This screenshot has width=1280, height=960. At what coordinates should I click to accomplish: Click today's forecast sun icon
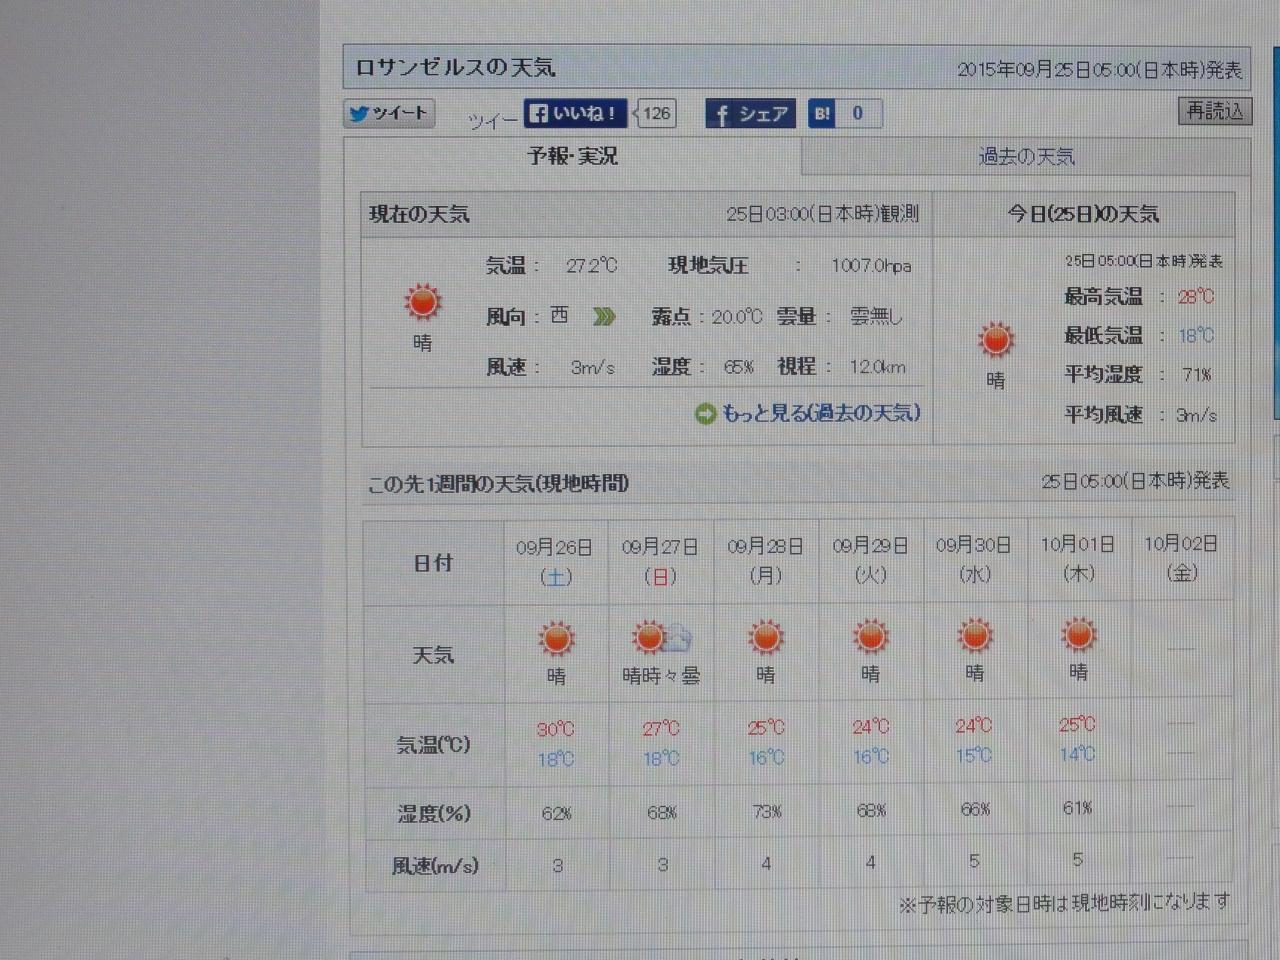pyautogui.click(x=996, y=340)
